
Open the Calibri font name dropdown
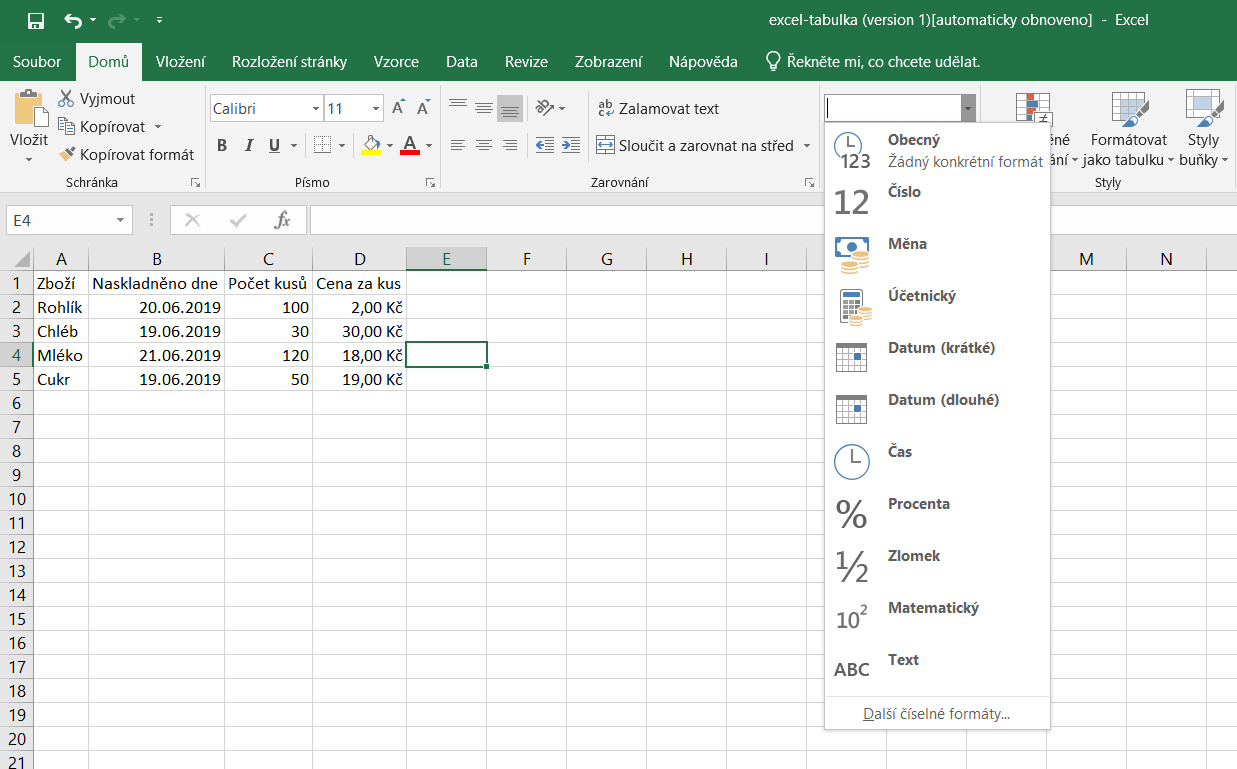(x=316, y=109)
